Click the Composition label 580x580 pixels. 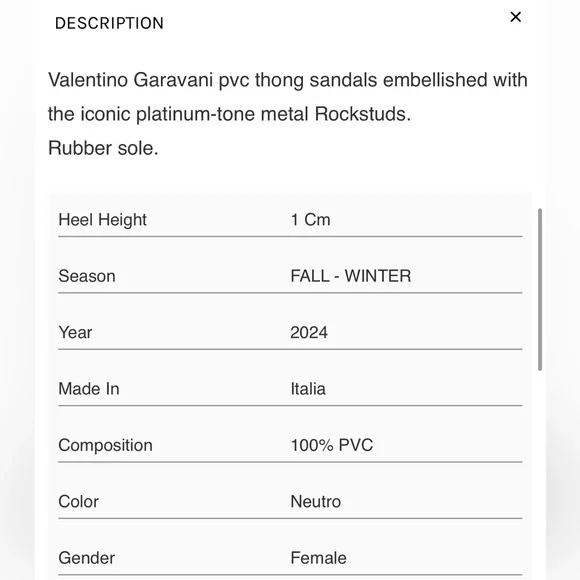[x=105, y=445]
